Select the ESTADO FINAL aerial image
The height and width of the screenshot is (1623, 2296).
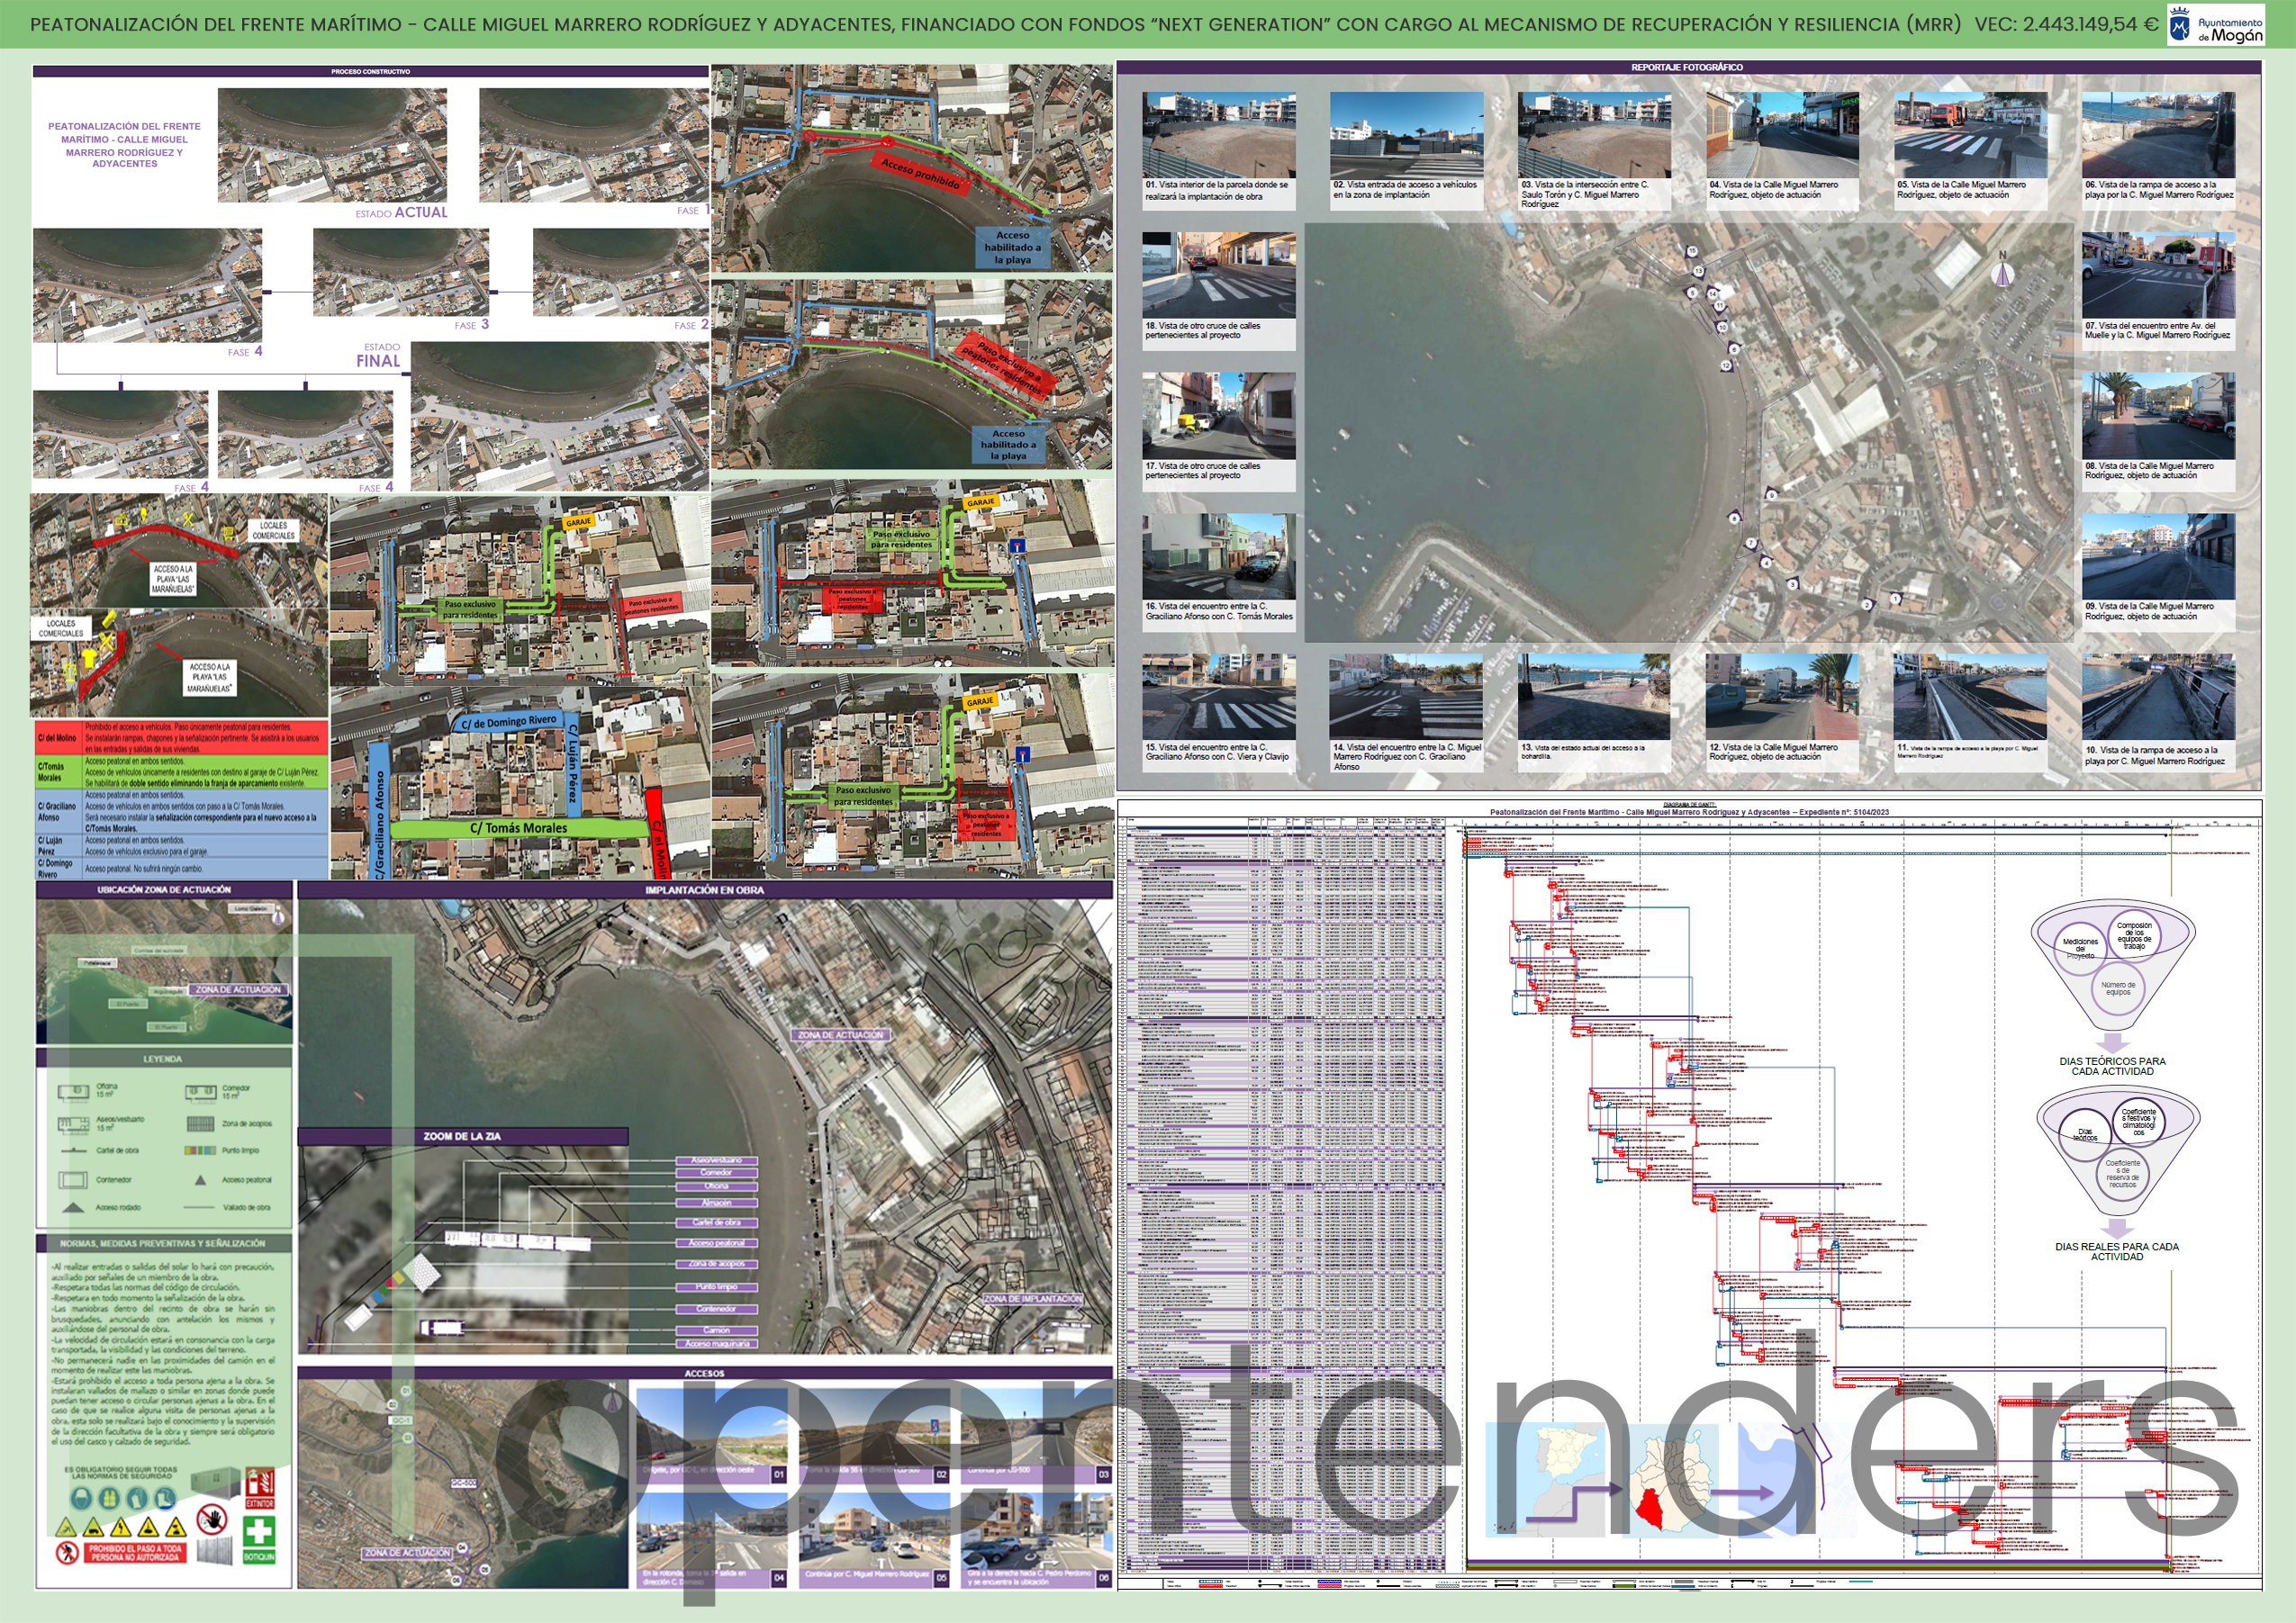(560, 416)
